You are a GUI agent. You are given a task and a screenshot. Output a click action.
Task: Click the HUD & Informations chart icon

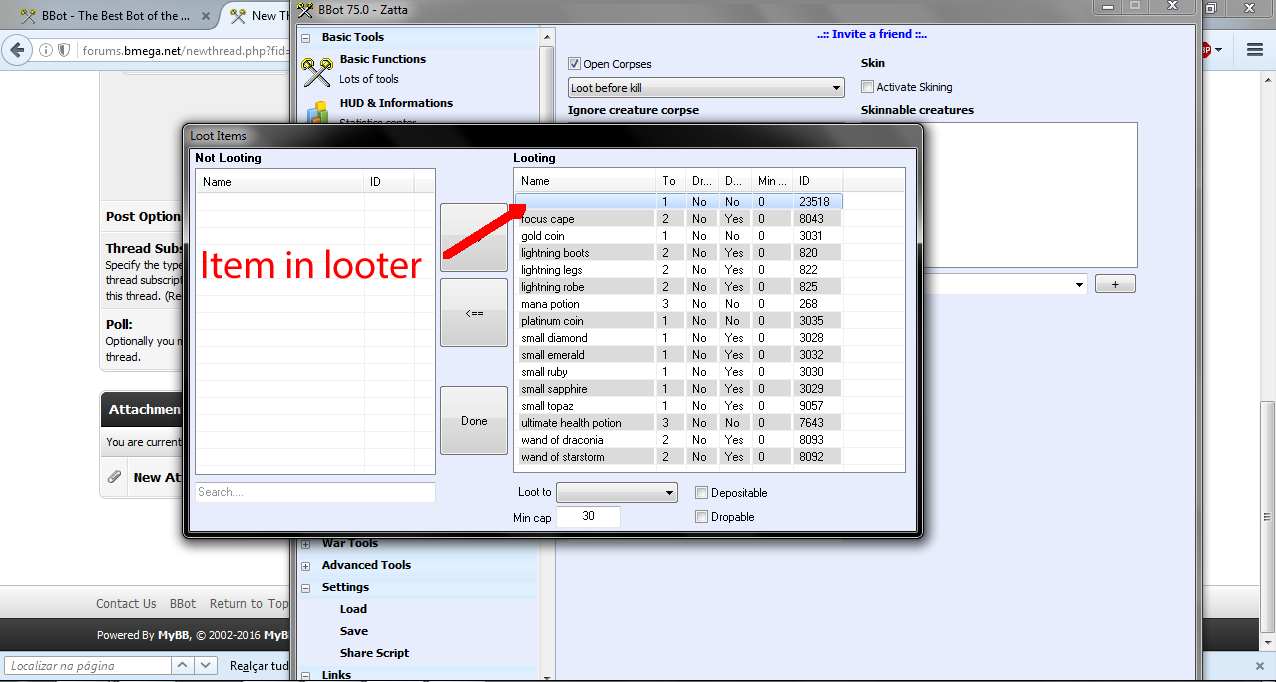tap(318, 112)
